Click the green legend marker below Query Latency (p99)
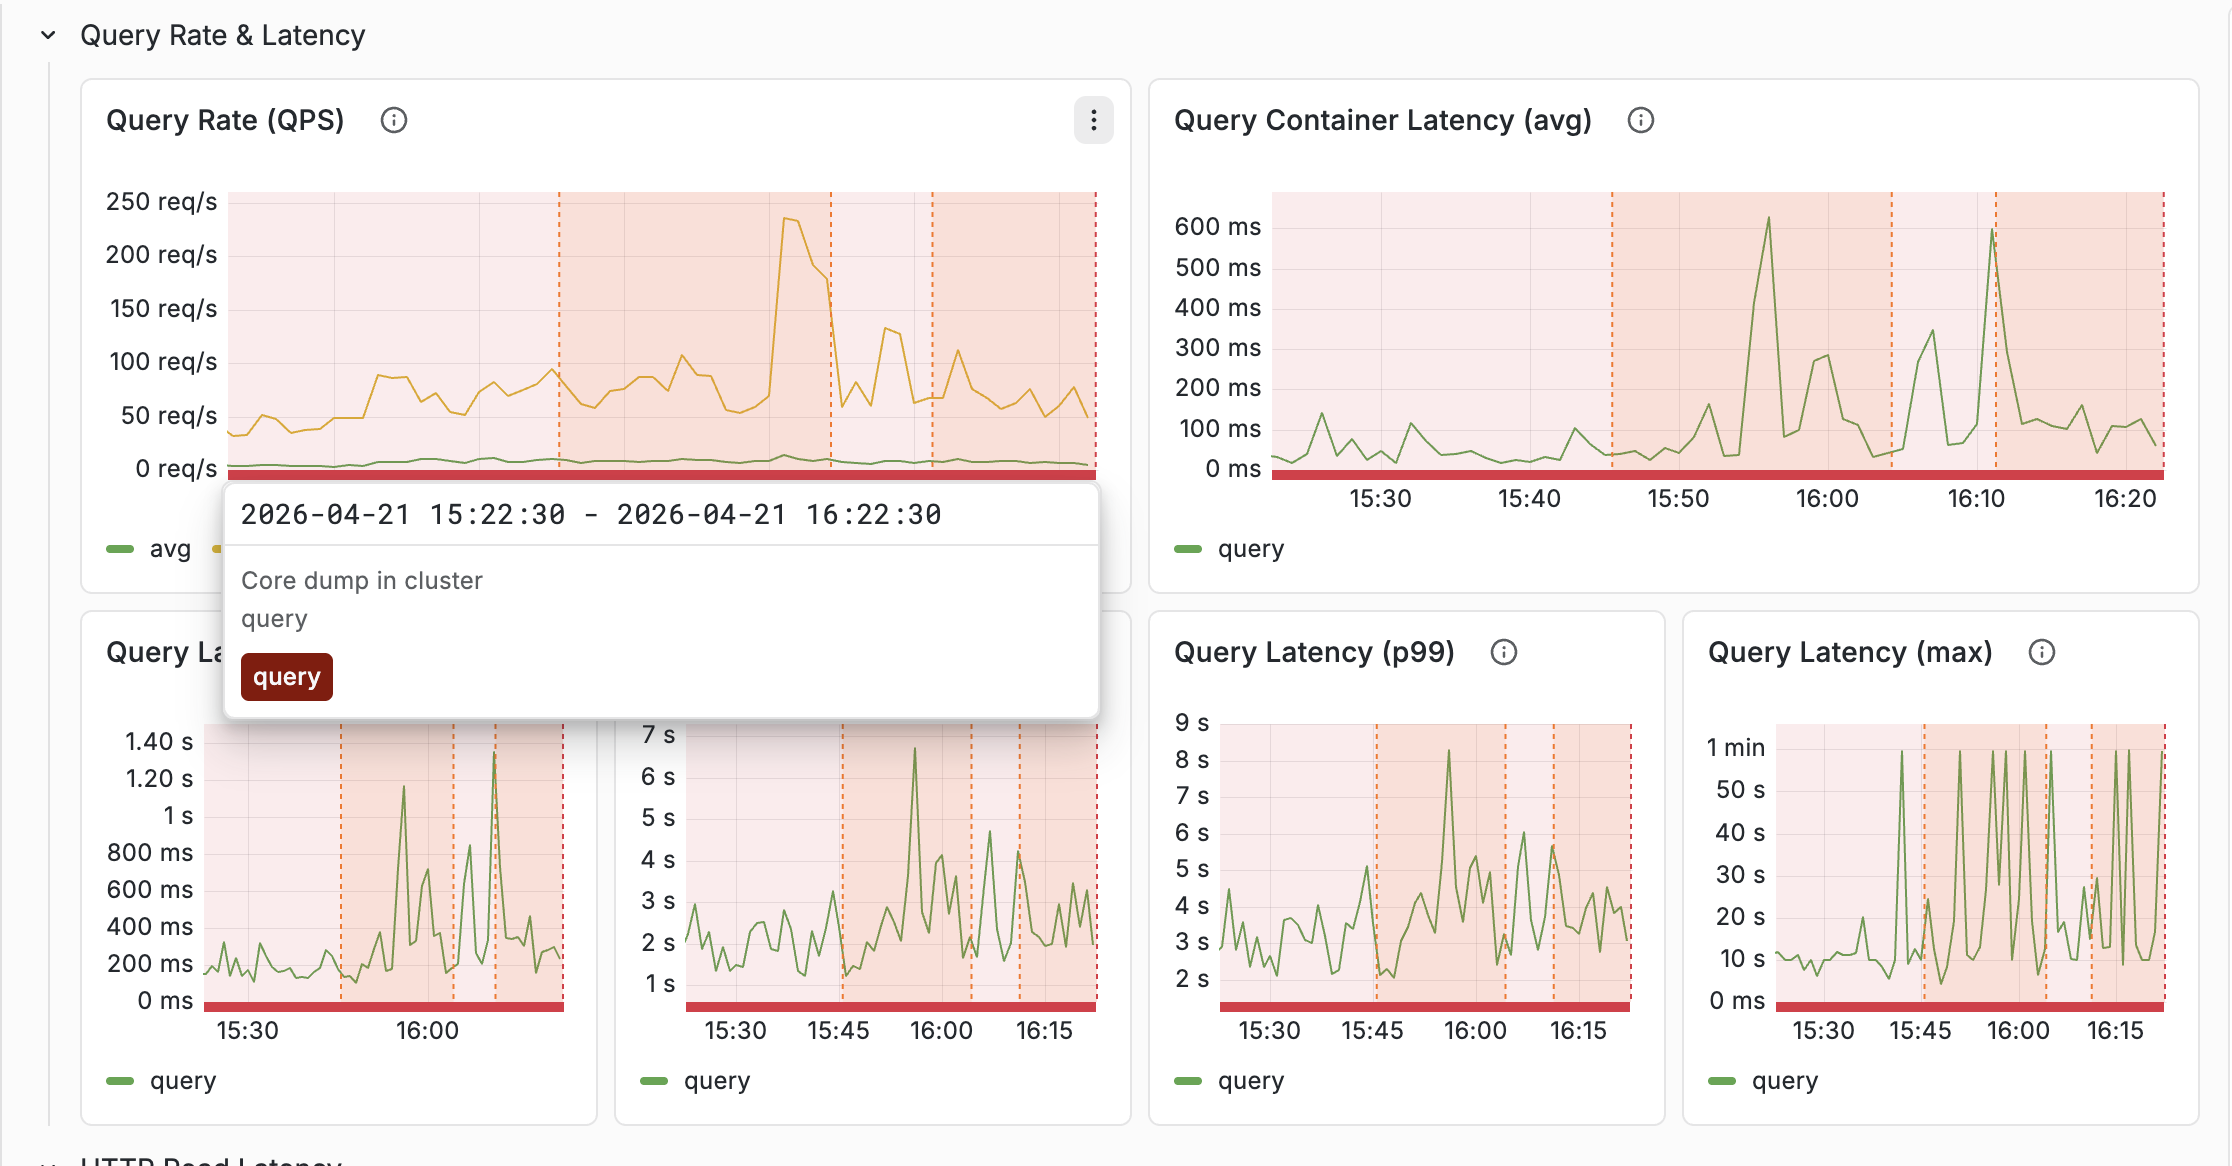Image resolution: width=2232 pixels, height=1166 pixels. coord(1190,1080)
